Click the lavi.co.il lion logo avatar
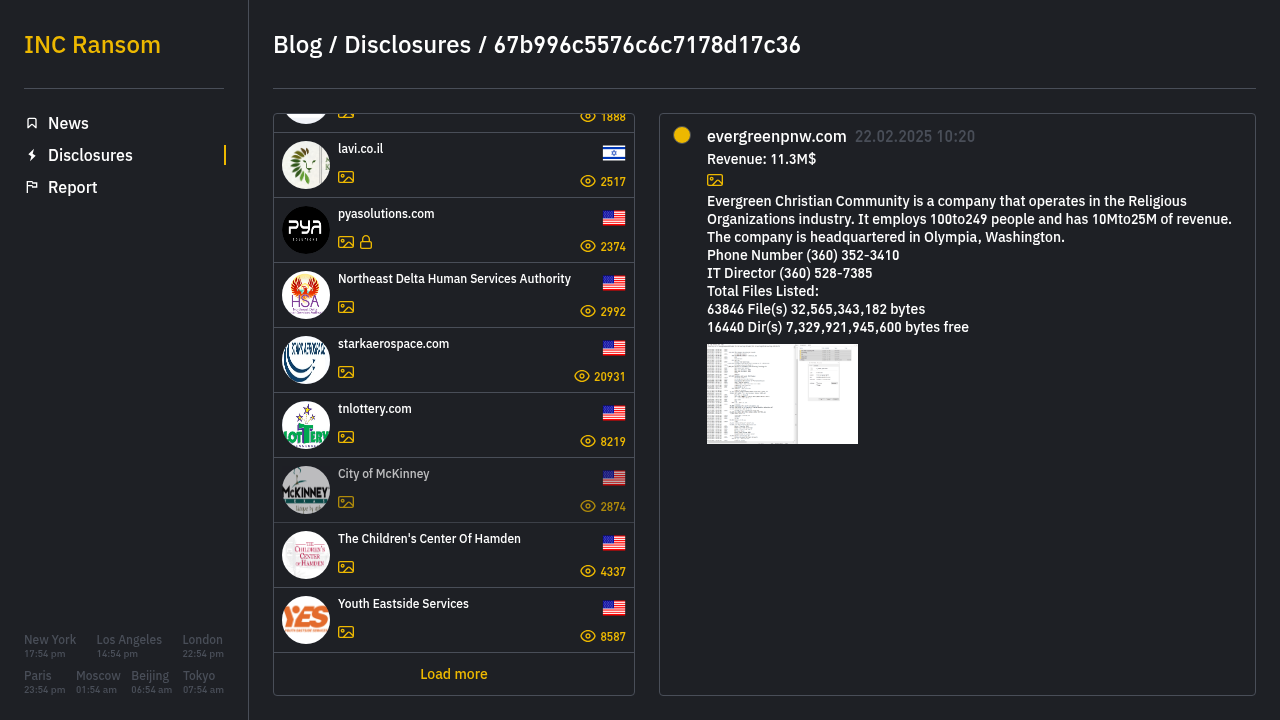The width and height of the screenshot is (1280, 720). coord(306,165)
